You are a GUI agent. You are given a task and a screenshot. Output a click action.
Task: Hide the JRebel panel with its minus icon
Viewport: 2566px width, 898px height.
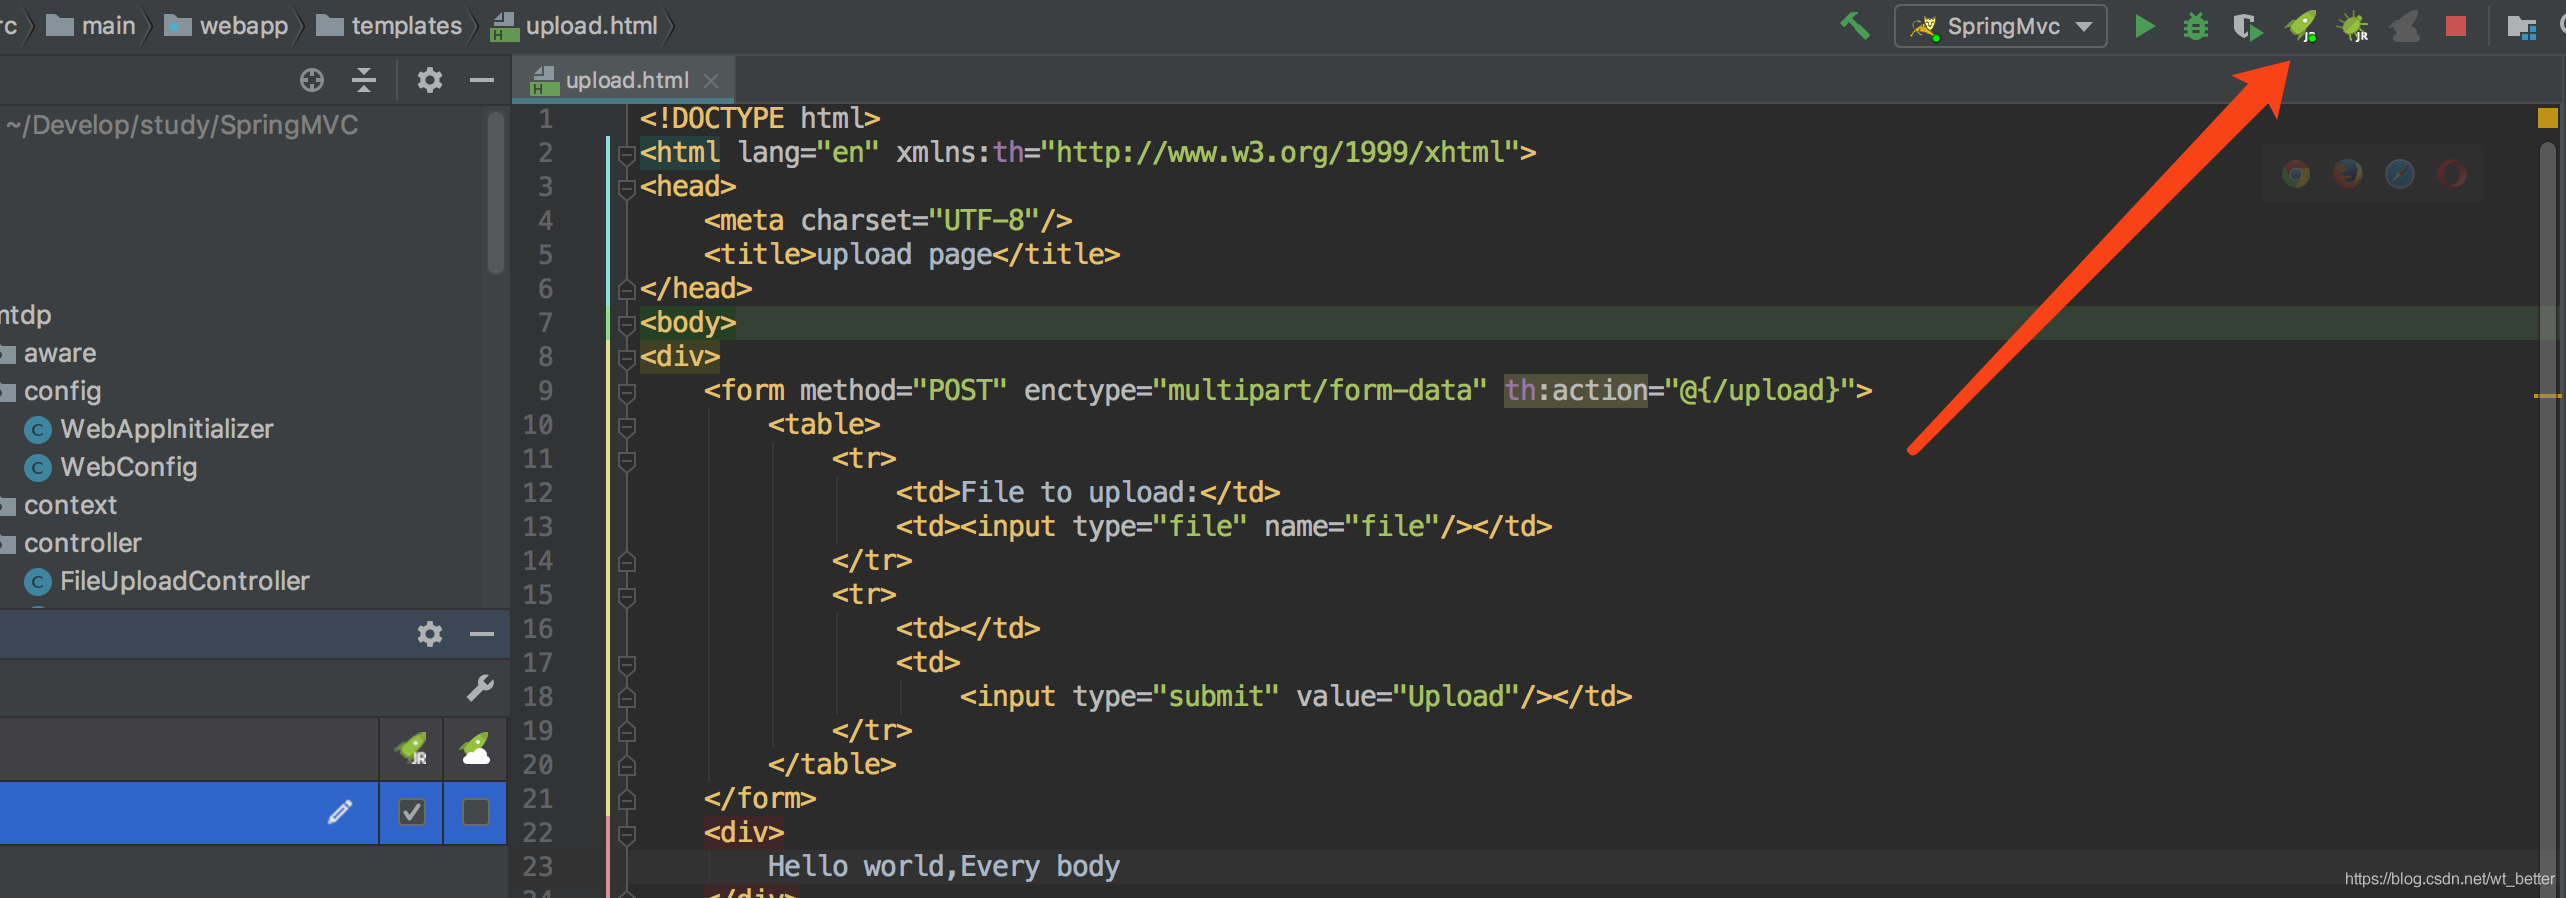[x=482, y=634]
